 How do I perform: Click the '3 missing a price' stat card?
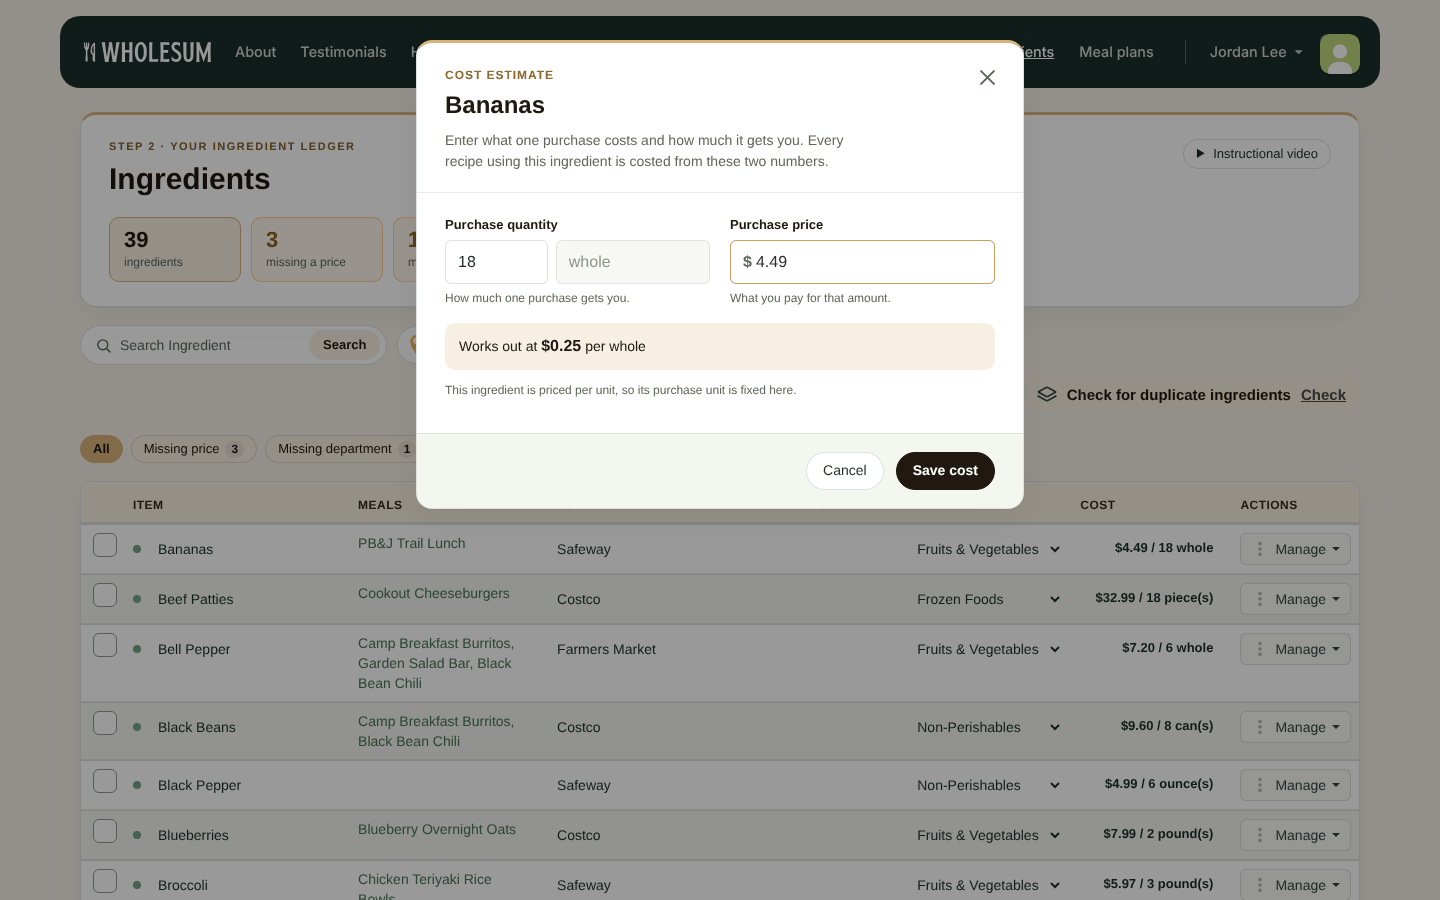(317, 249)
